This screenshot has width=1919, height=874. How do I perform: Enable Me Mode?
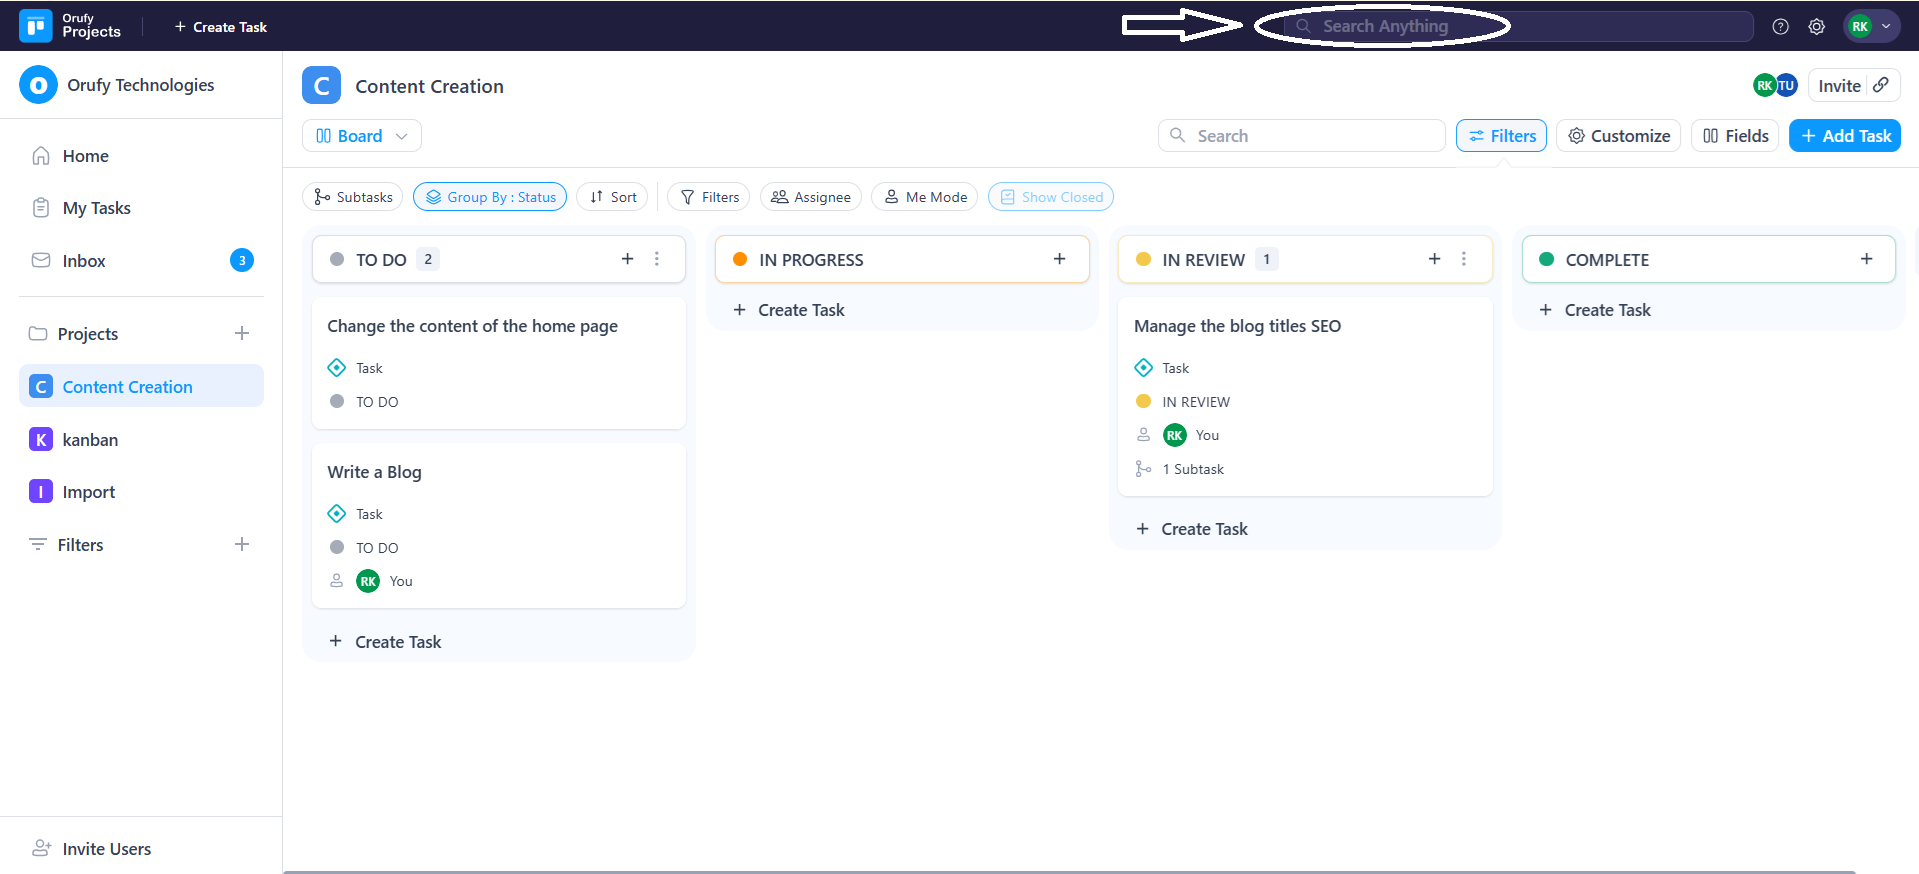[925, 197]
